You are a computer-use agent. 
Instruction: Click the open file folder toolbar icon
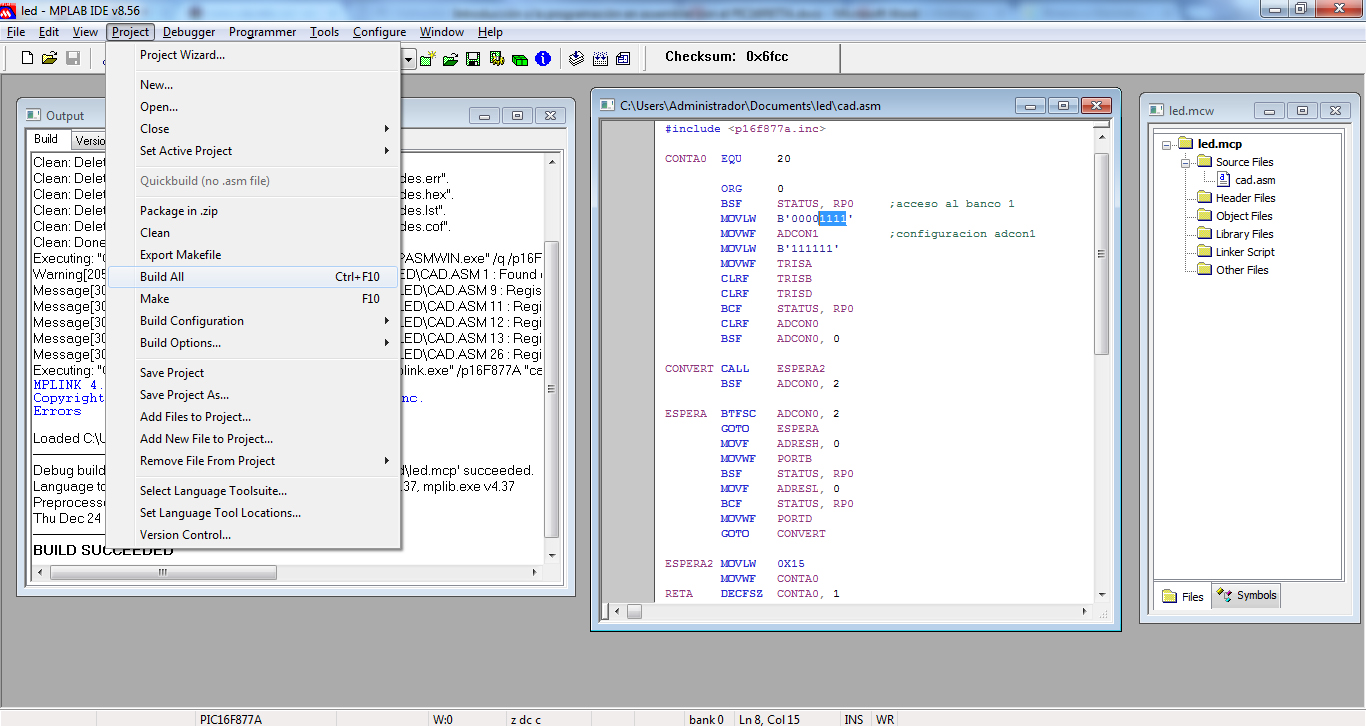click(x=50, y=58)
